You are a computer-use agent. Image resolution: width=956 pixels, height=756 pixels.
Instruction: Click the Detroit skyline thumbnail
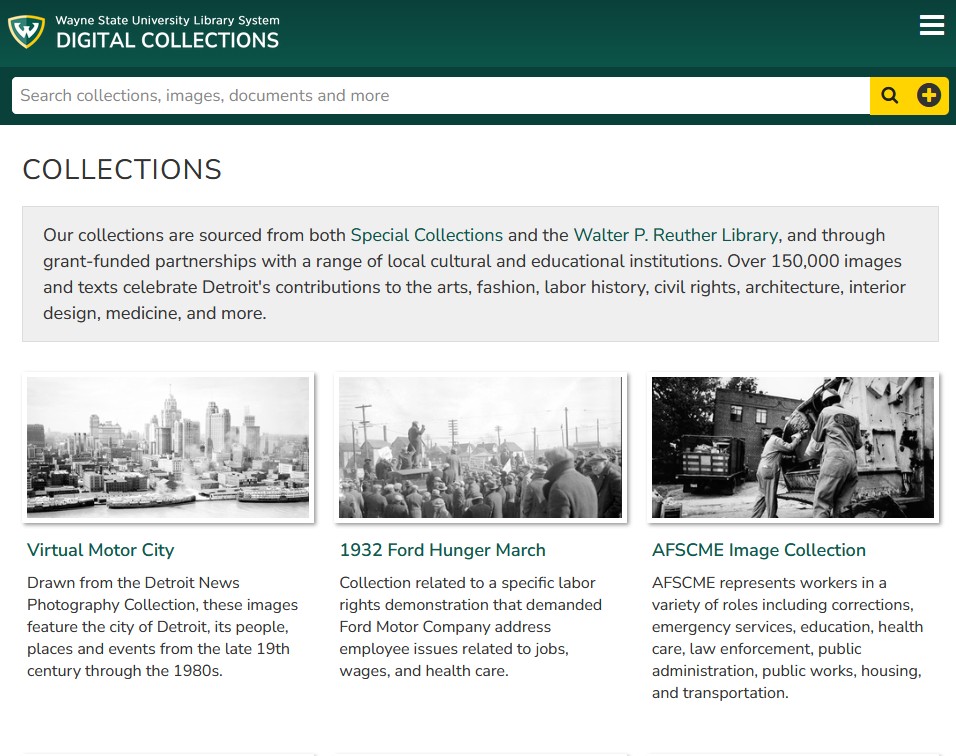click(168, 448)
